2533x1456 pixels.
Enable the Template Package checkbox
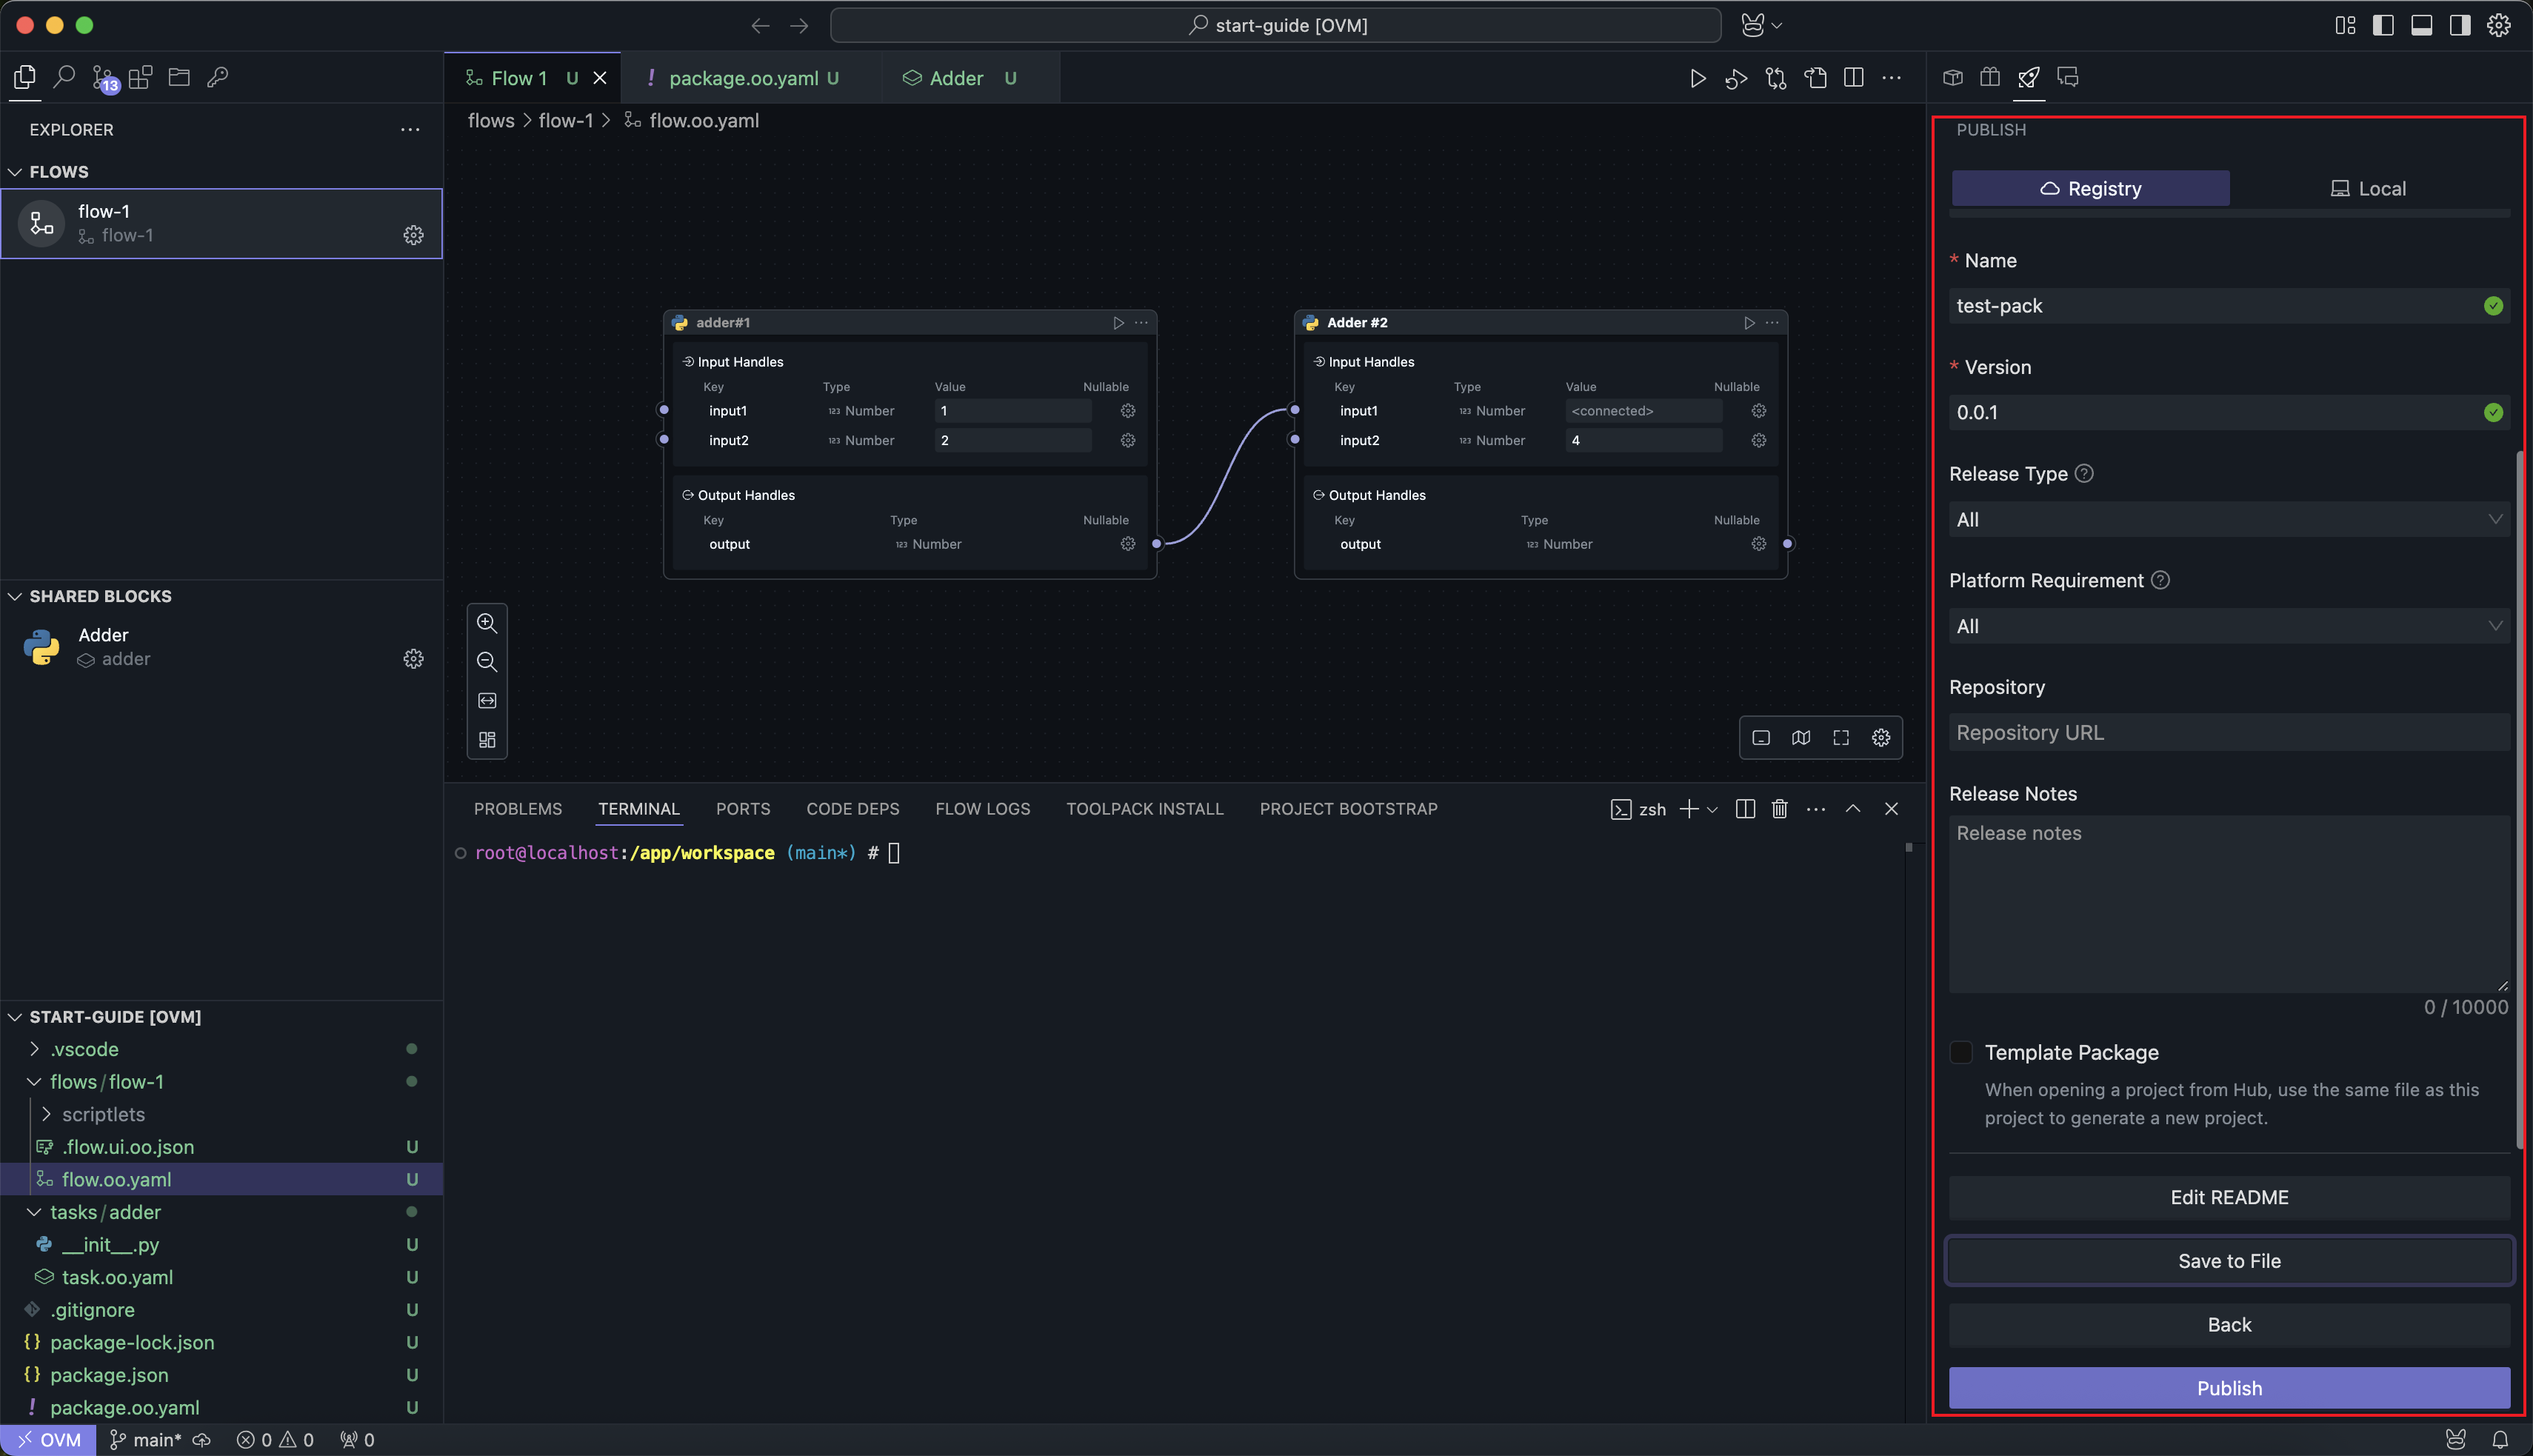(1961, 1052)
